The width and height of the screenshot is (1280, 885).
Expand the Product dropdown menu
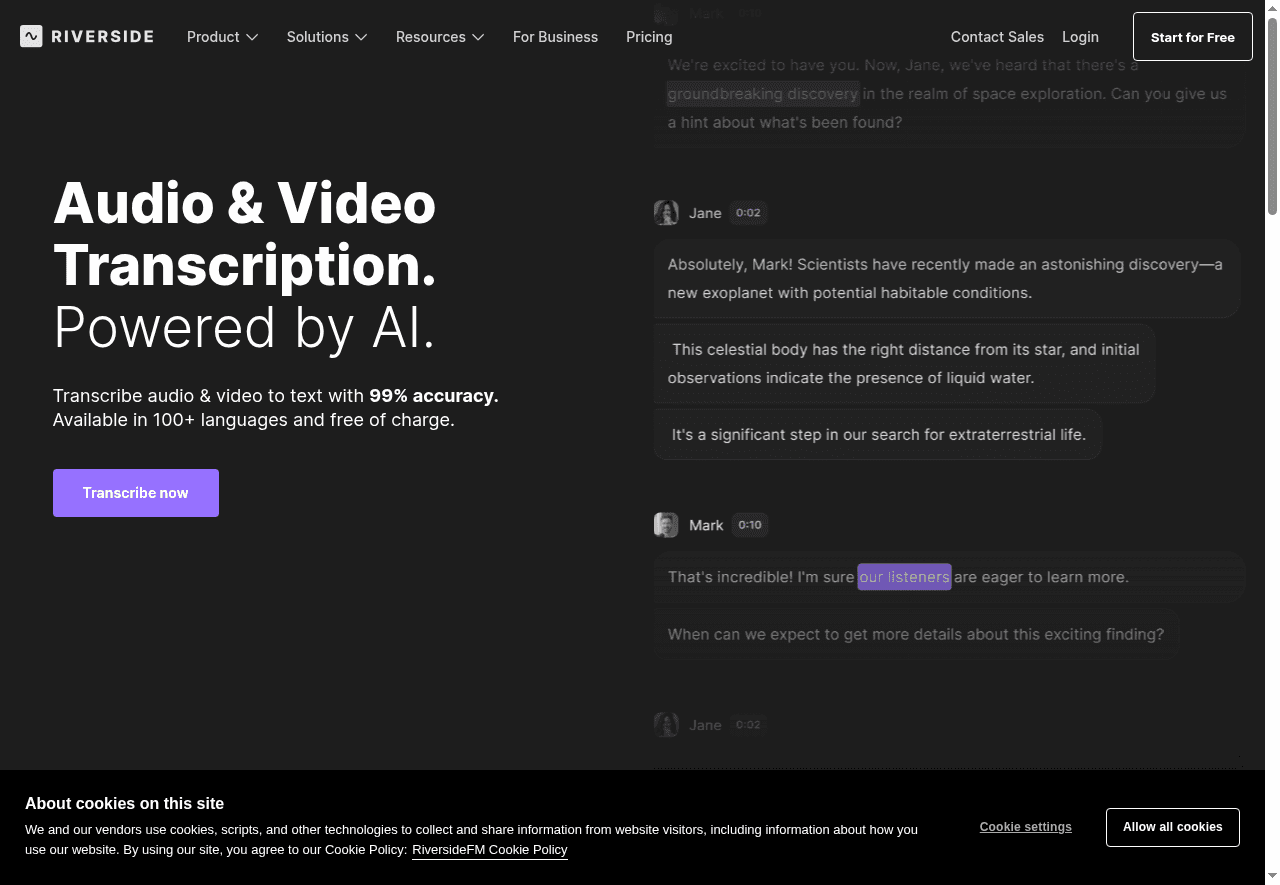click(222, 37)
